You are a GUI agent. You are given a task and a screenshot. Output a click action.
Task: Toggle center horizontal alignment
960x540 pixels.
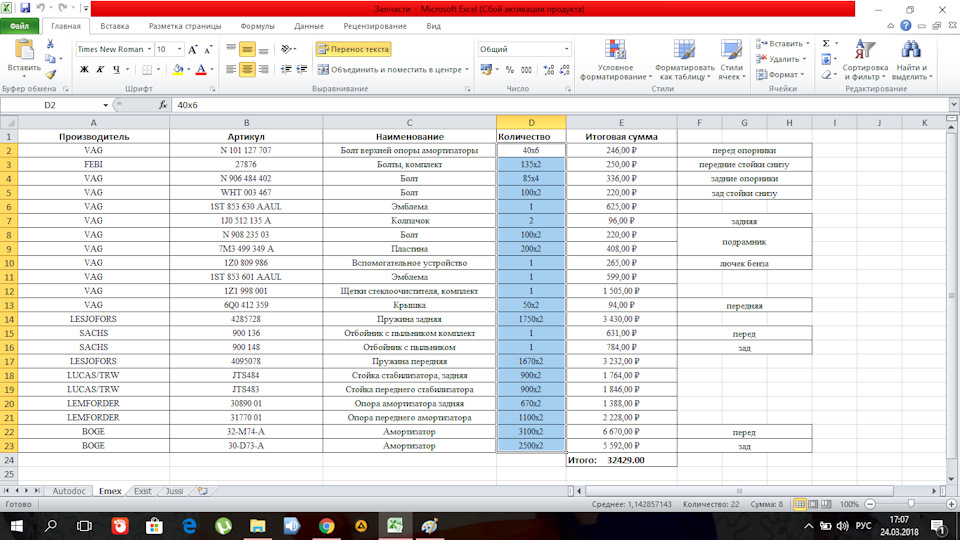[x=247, y=70]
